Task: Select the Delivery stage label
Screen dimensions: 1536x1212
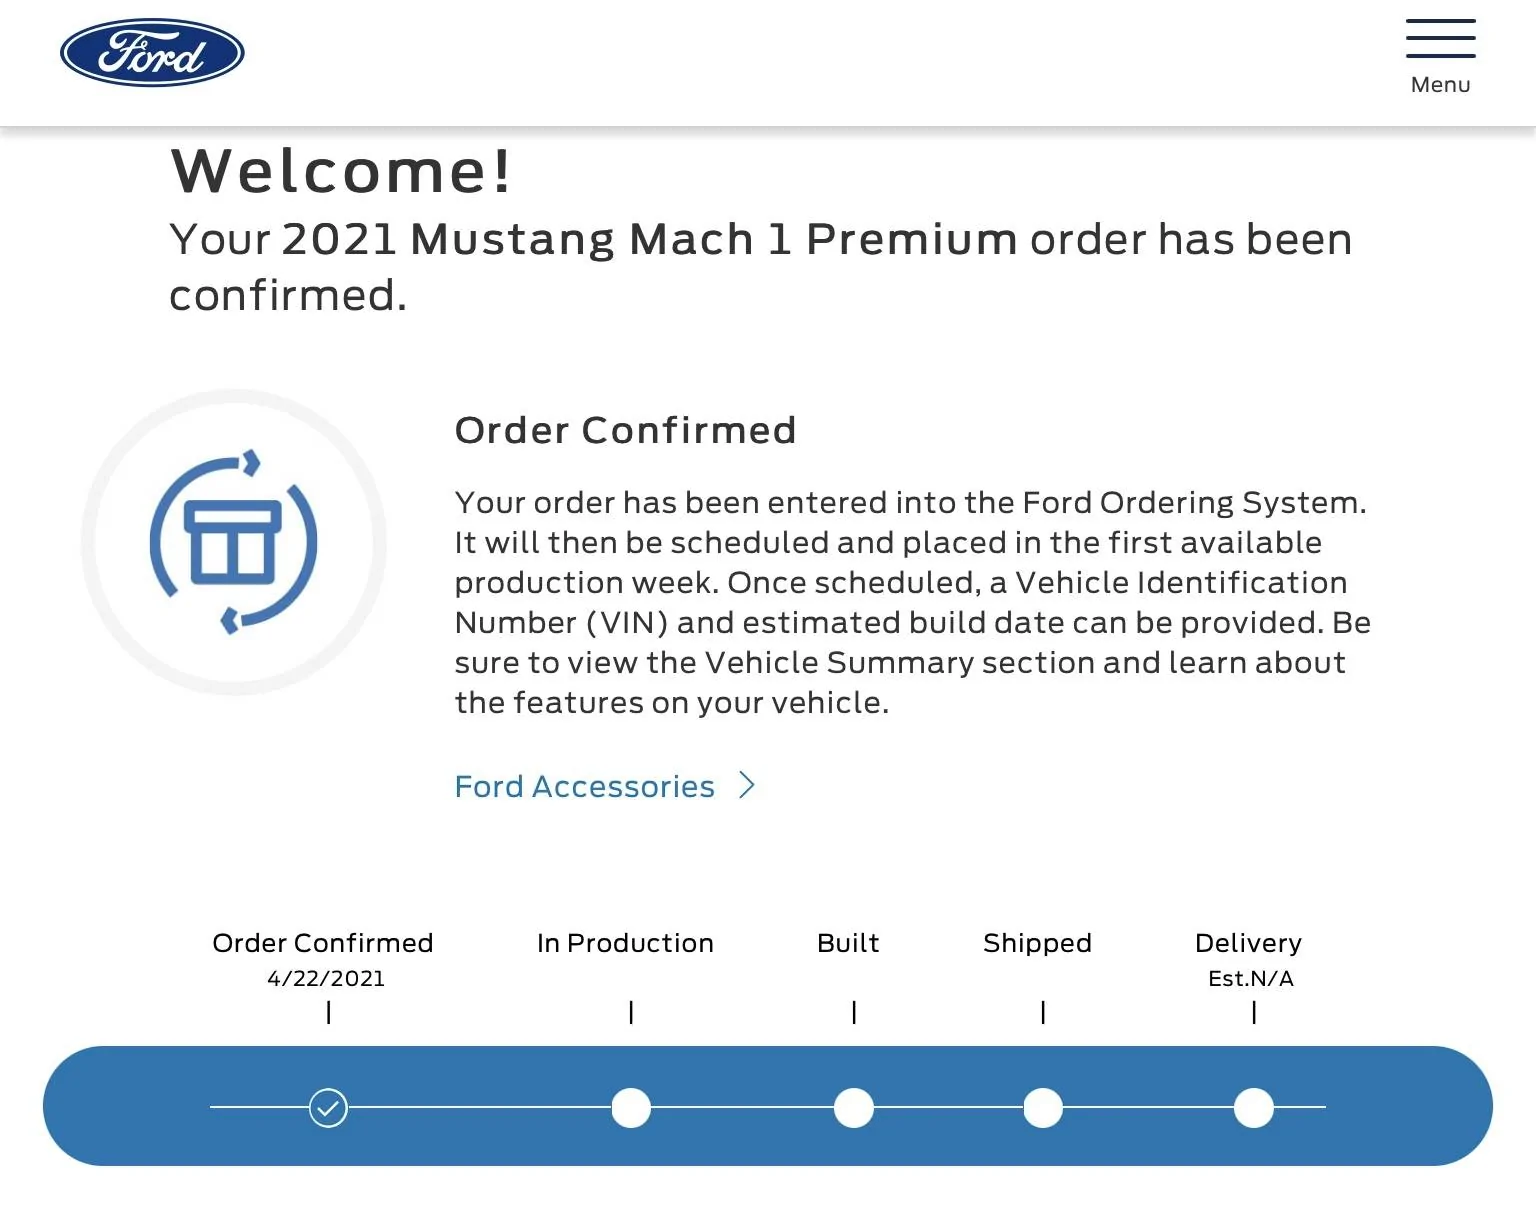Action: [x=1248, y=943]
